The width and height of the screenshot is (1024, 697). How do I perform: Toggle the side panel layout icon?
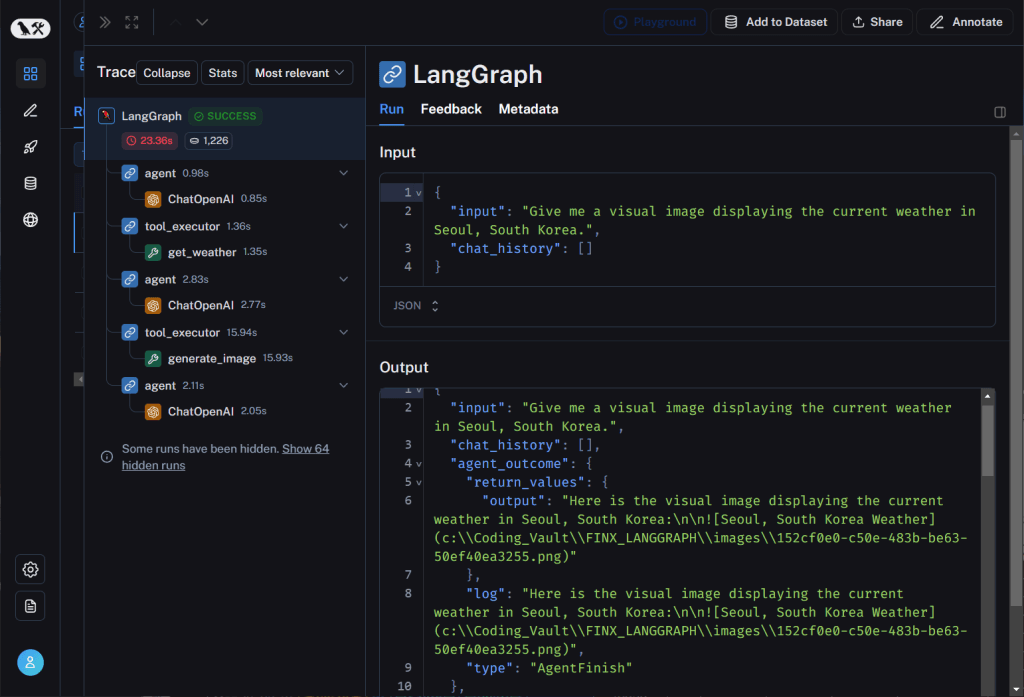[1000, 112]
